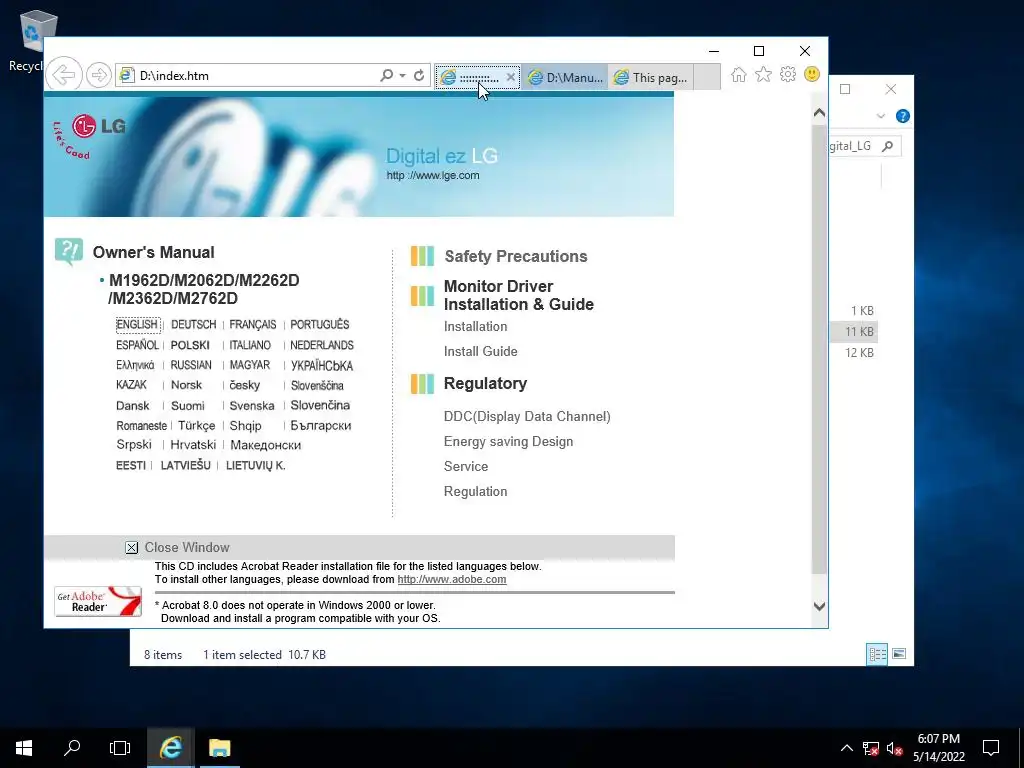Screen dimensions: 1024x768
Task: Click the browser scrollbar down arrow
Action: tap(820, 606)
